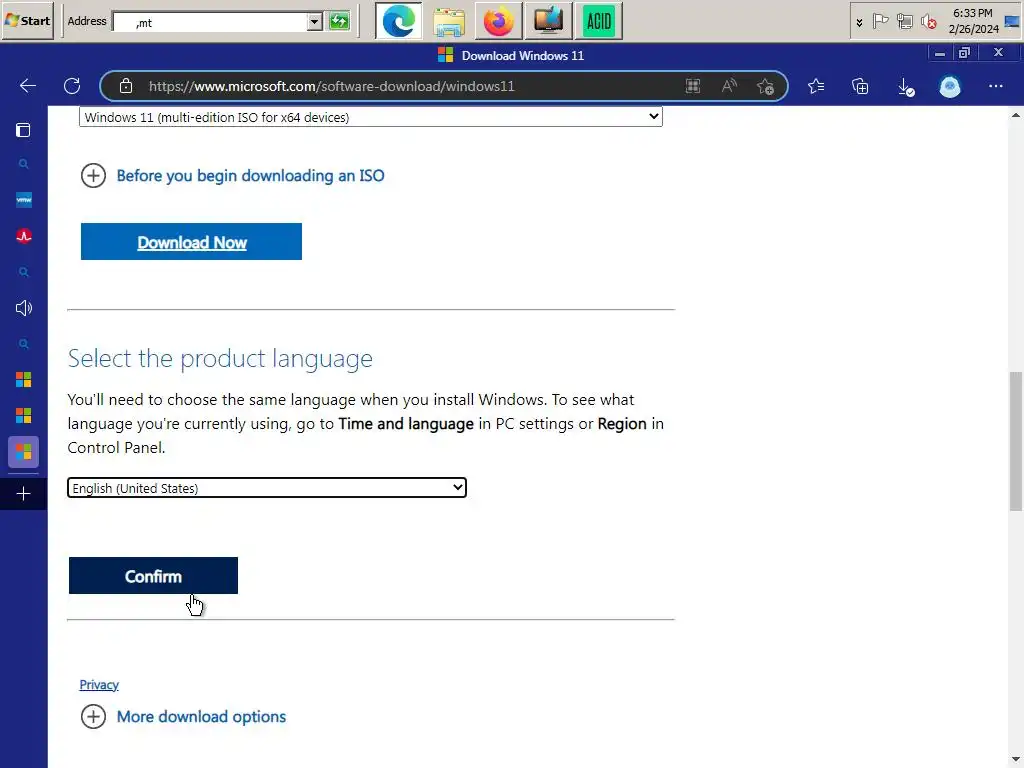Open the Windows 11 multi-edition ISO dropdown
This screenshot has width=1024, height=768.
[371, 117]
